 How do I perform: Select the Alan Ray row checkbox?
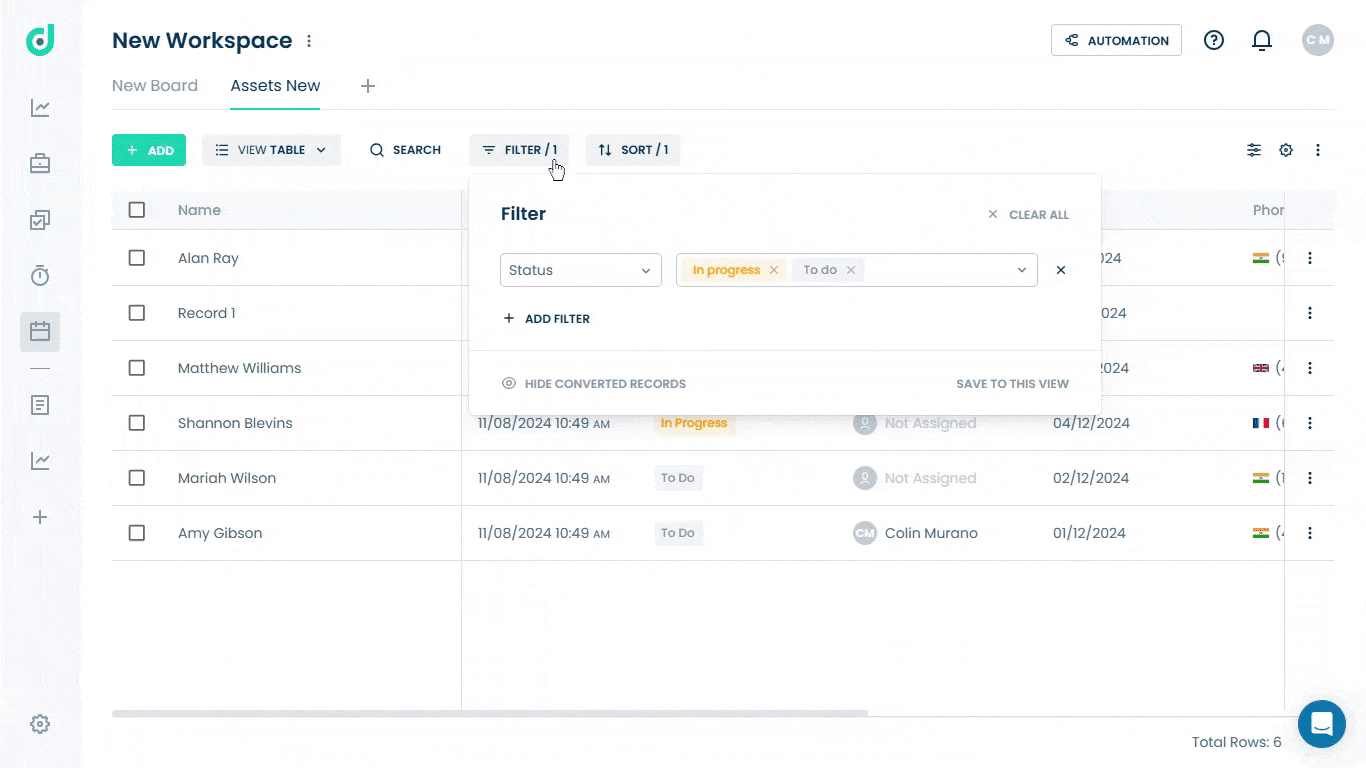137,258
